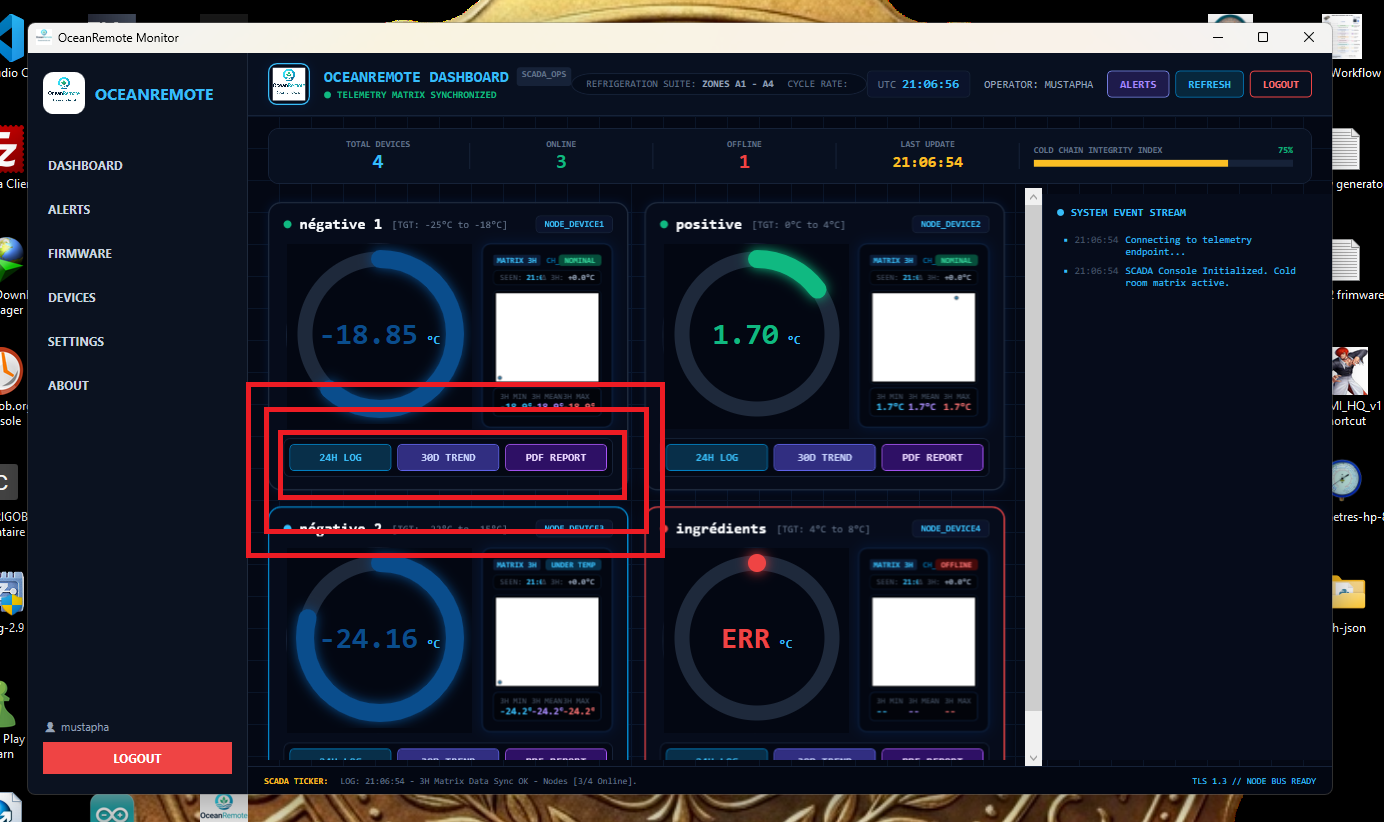Select the Visual Studio Code desktop icon
Screen dimensions: 1384x822
point(10,40)
